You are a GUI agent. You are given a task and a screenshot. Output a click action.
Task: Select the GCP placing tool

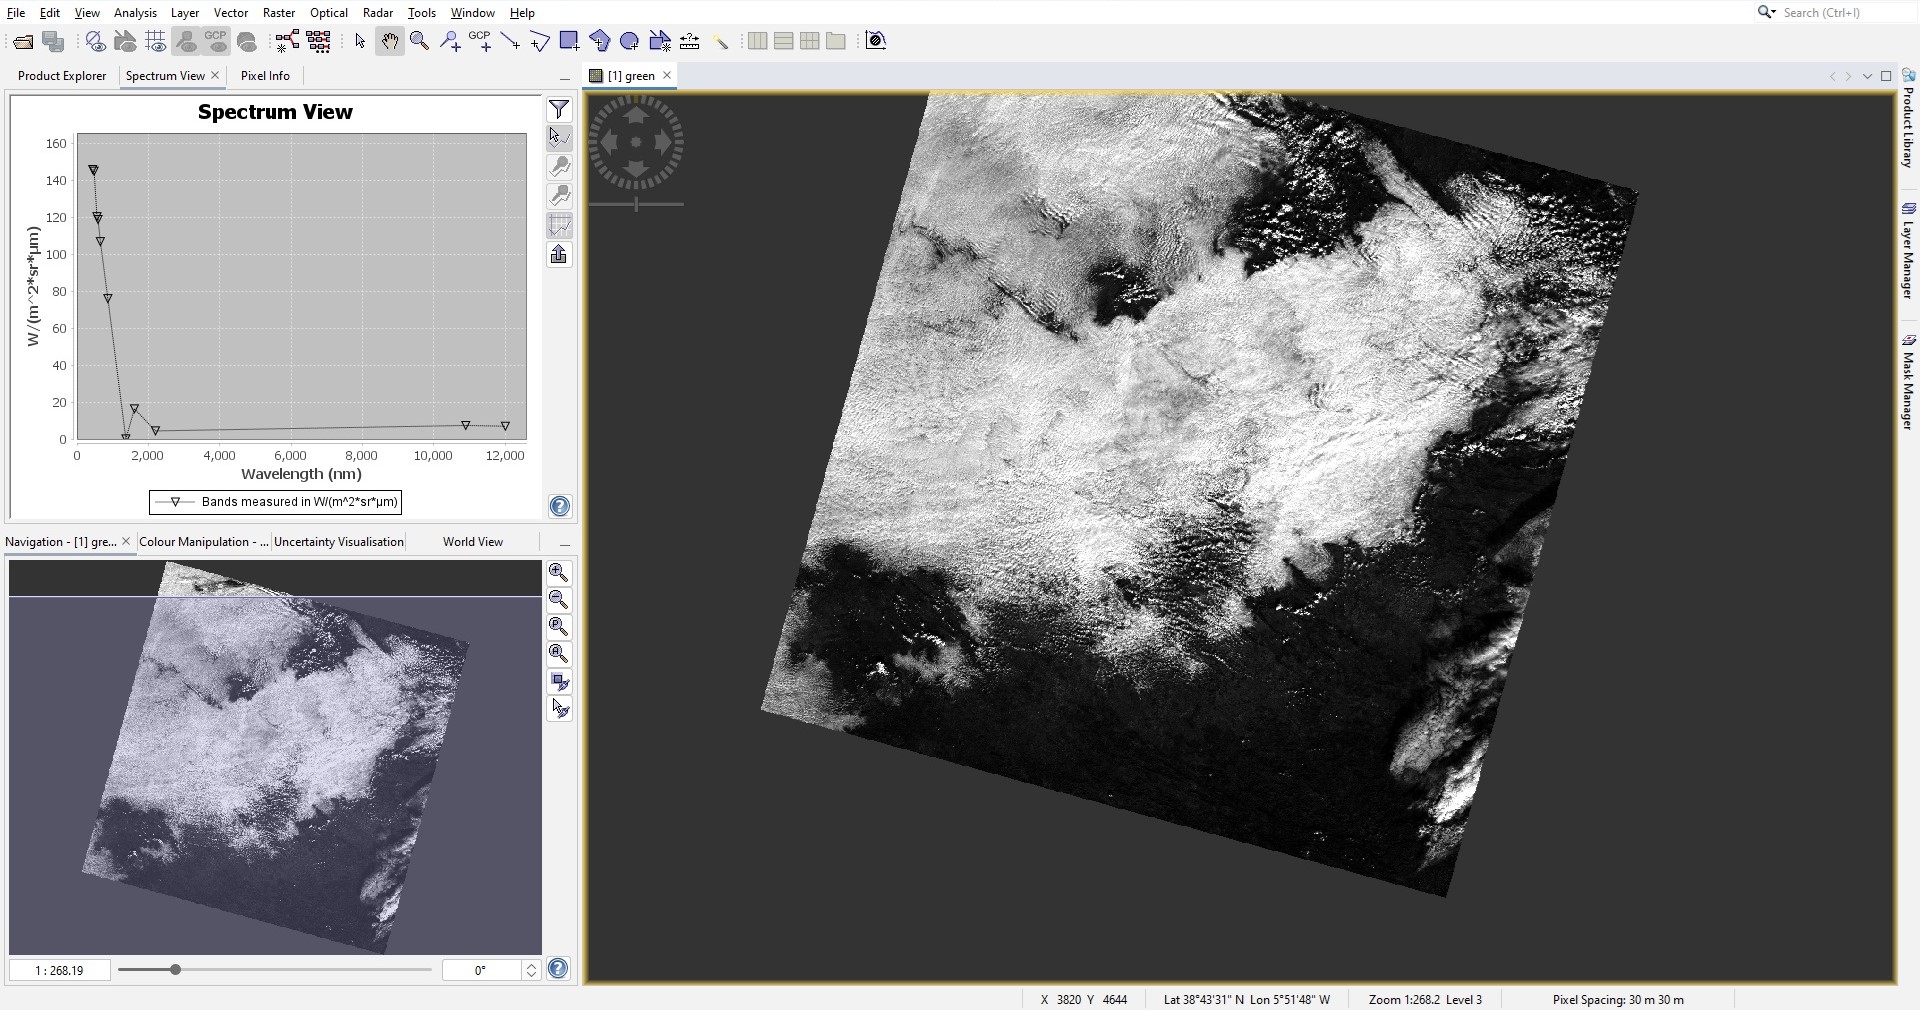point(480,41)
